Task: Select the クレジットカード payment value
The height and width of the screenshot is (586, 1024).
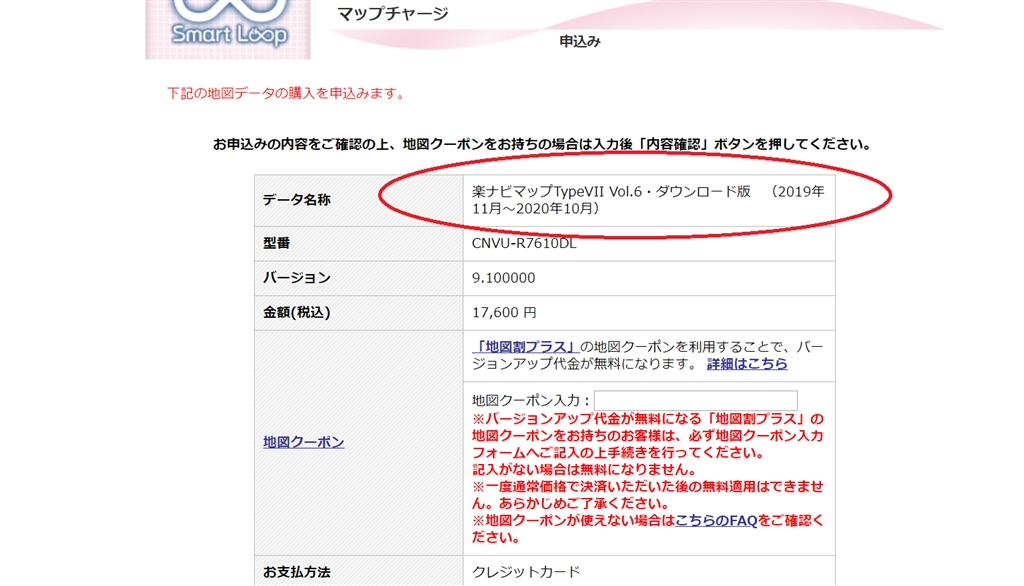Action: (526, 572)
